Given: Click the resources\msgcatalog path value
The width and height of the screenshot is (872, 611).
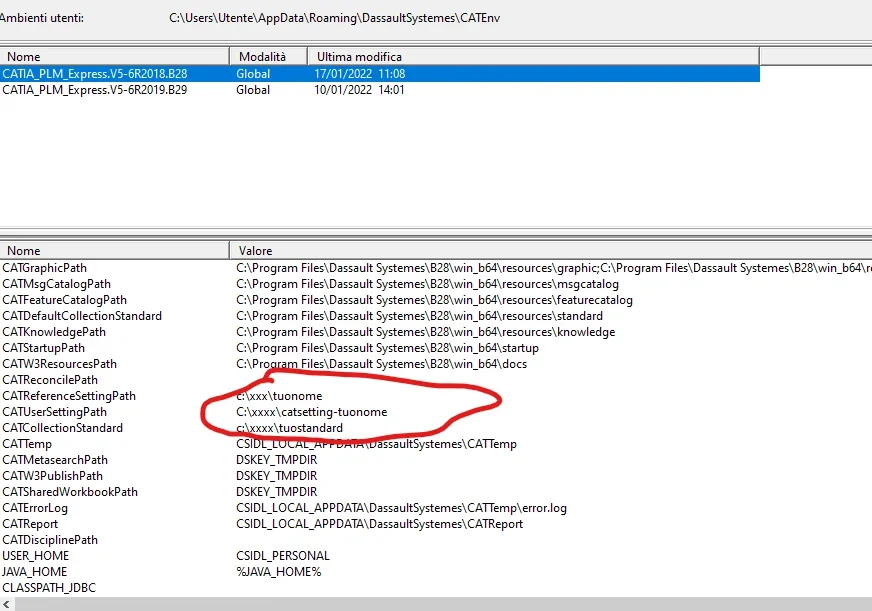Looking at the screenshot, I should pyautogui.click(x=427, y=284).
